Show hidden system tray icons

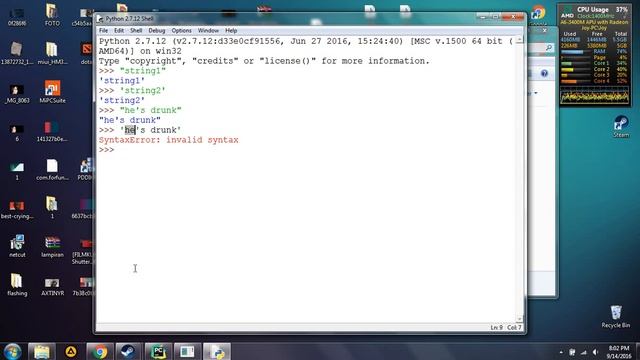click(x=561, y=352)
